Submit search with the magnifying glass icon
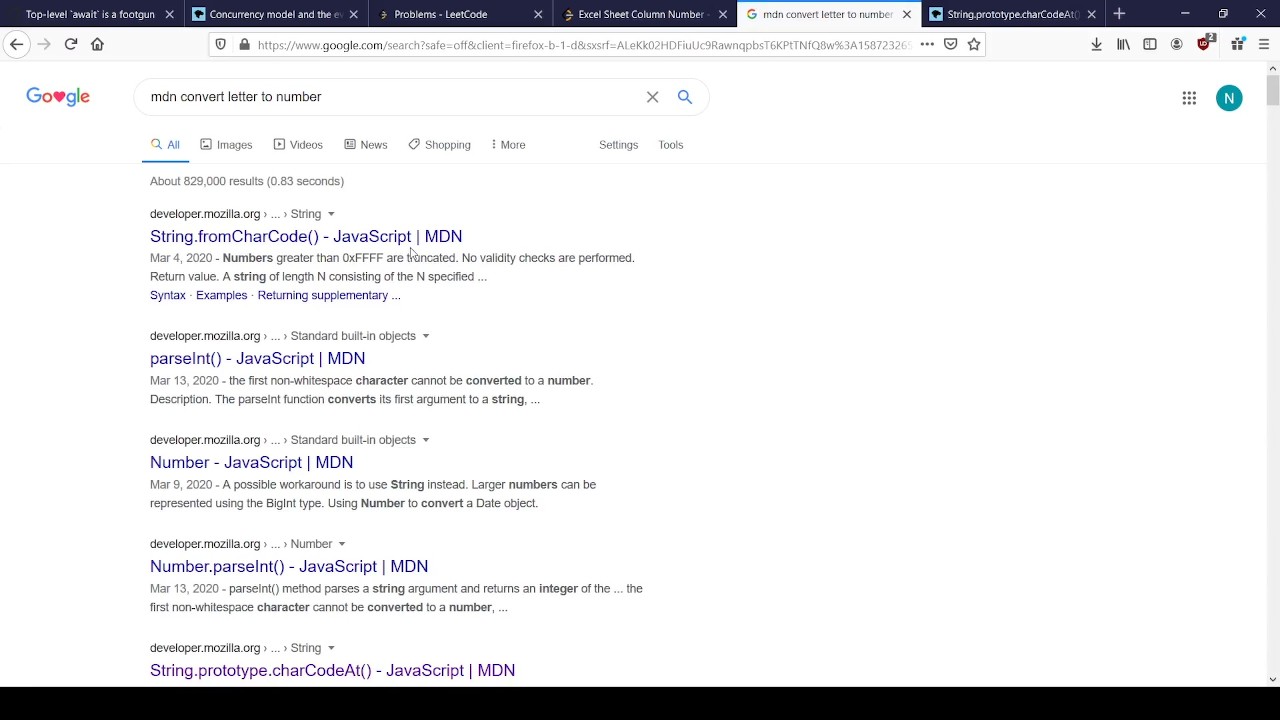Screen dimensions: 1280x720 [x=685, y=97]
